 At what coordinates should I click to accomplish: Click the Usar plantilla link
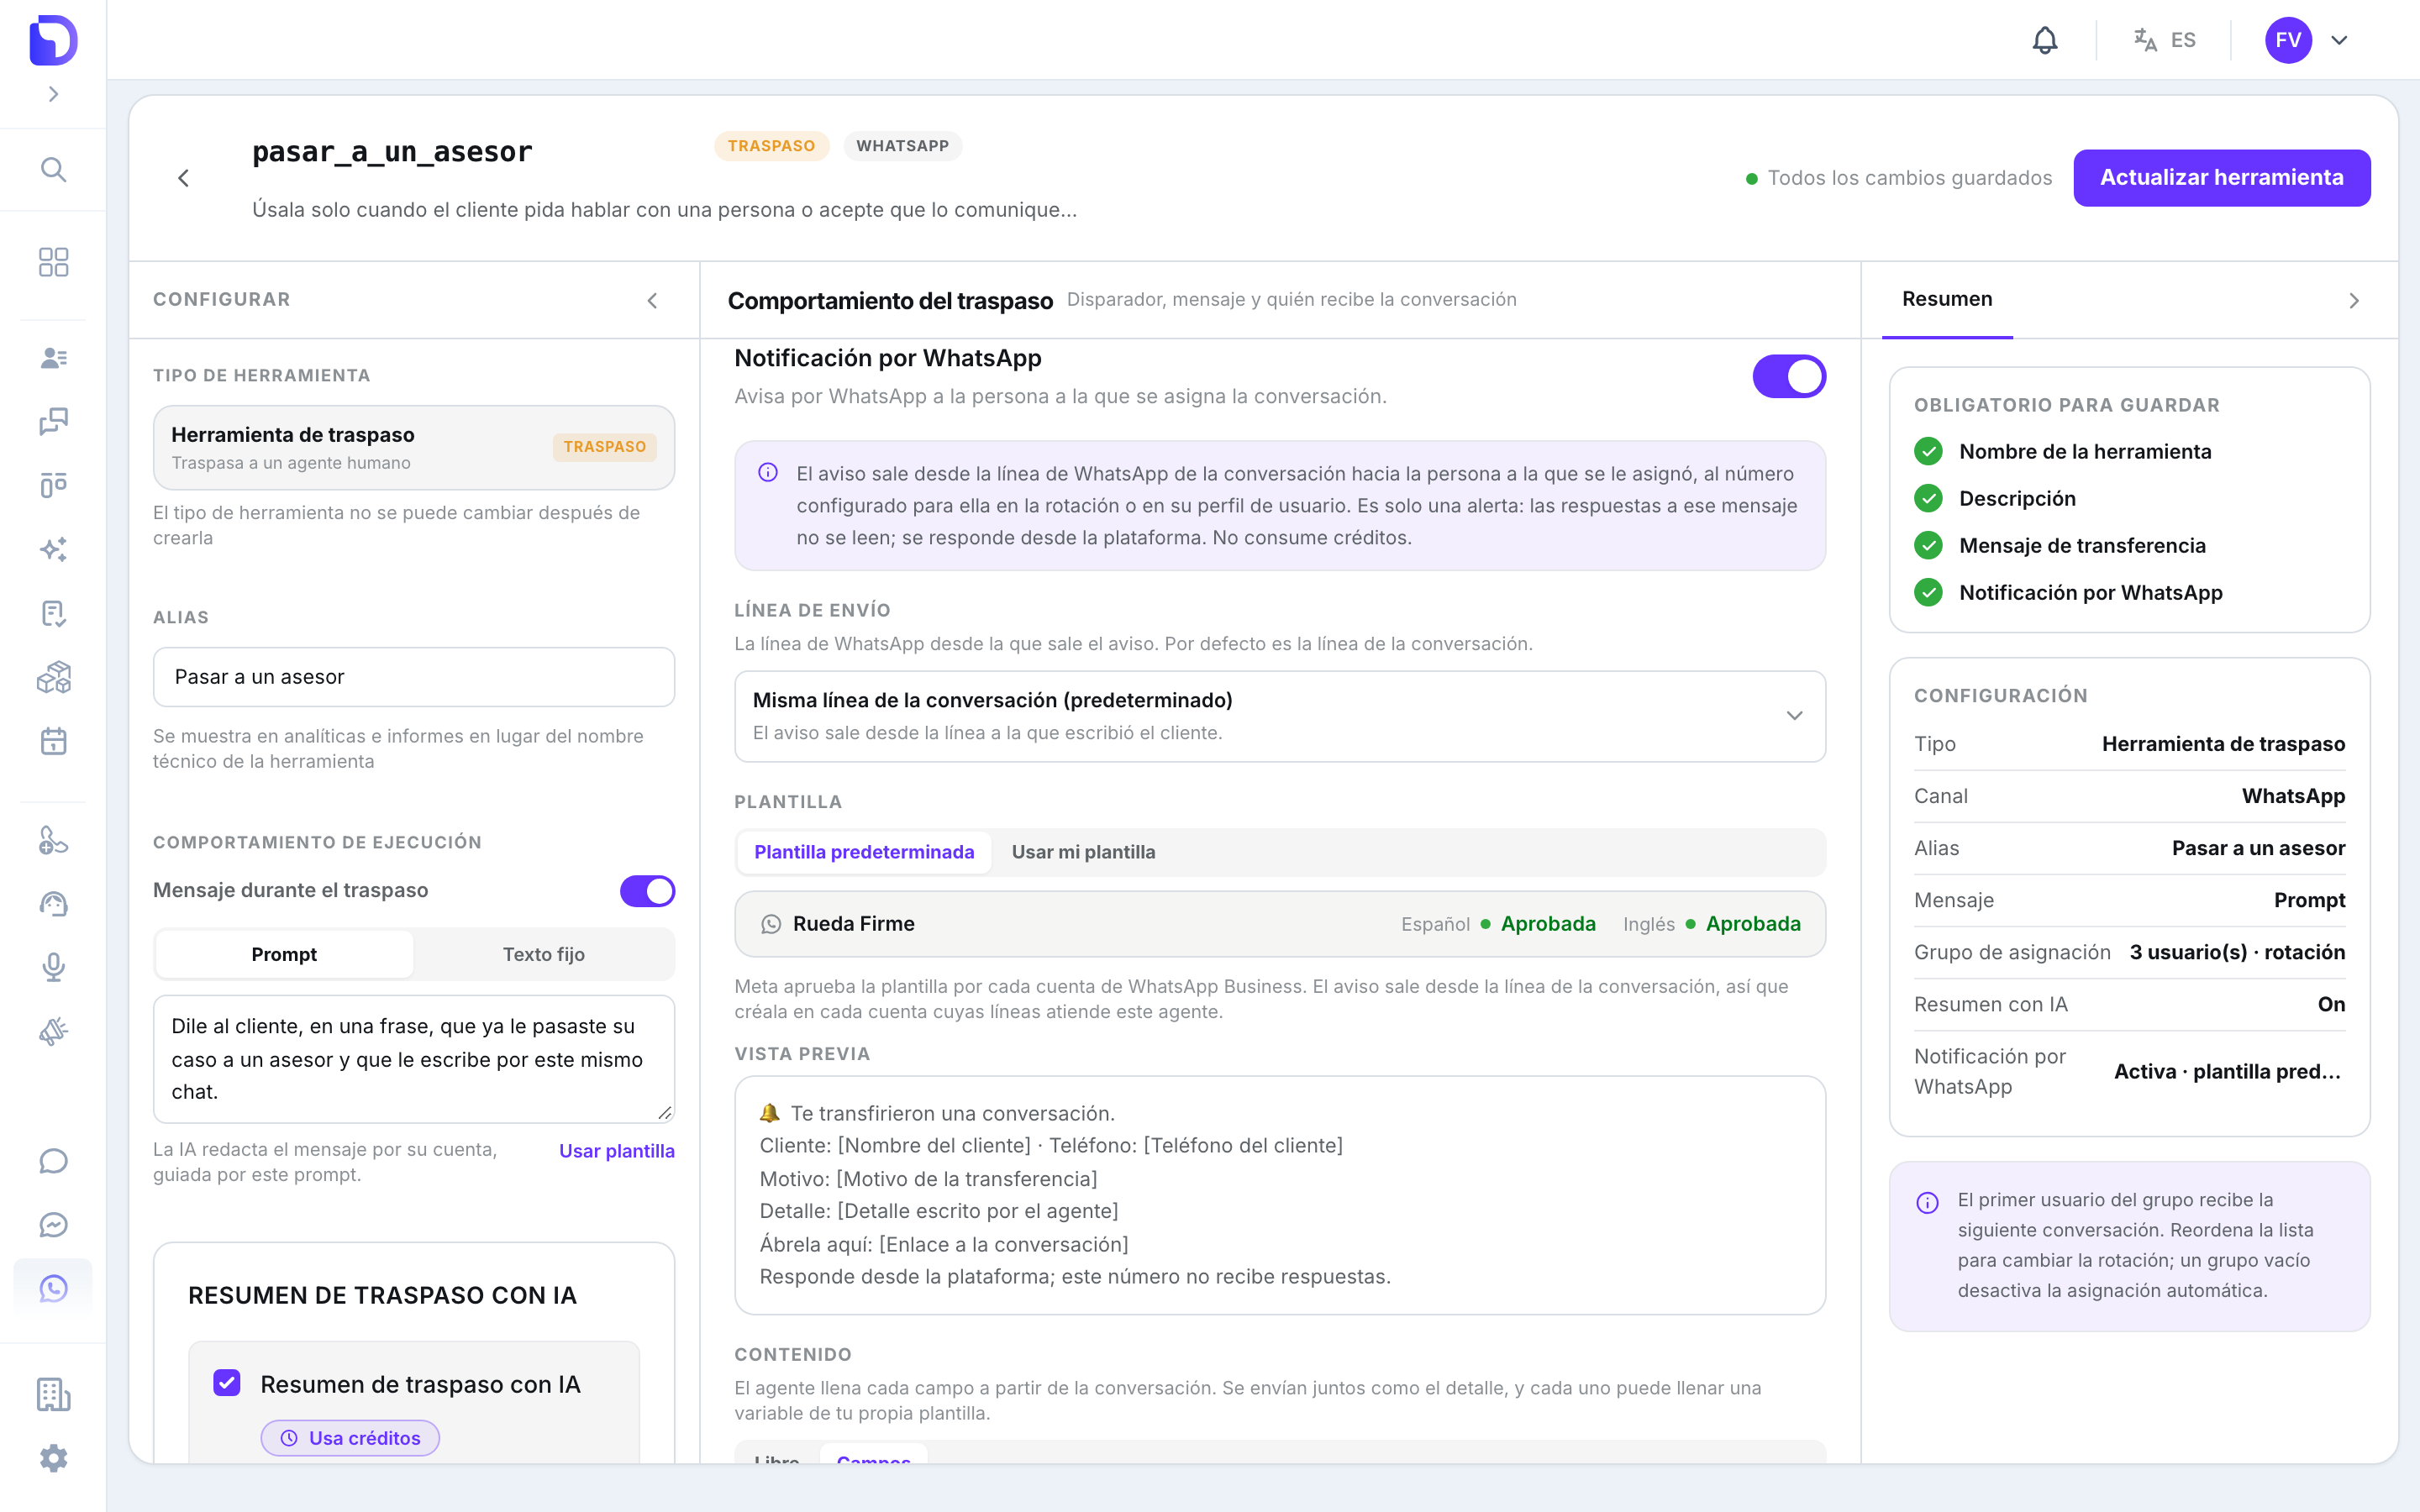coord(616,1151)
